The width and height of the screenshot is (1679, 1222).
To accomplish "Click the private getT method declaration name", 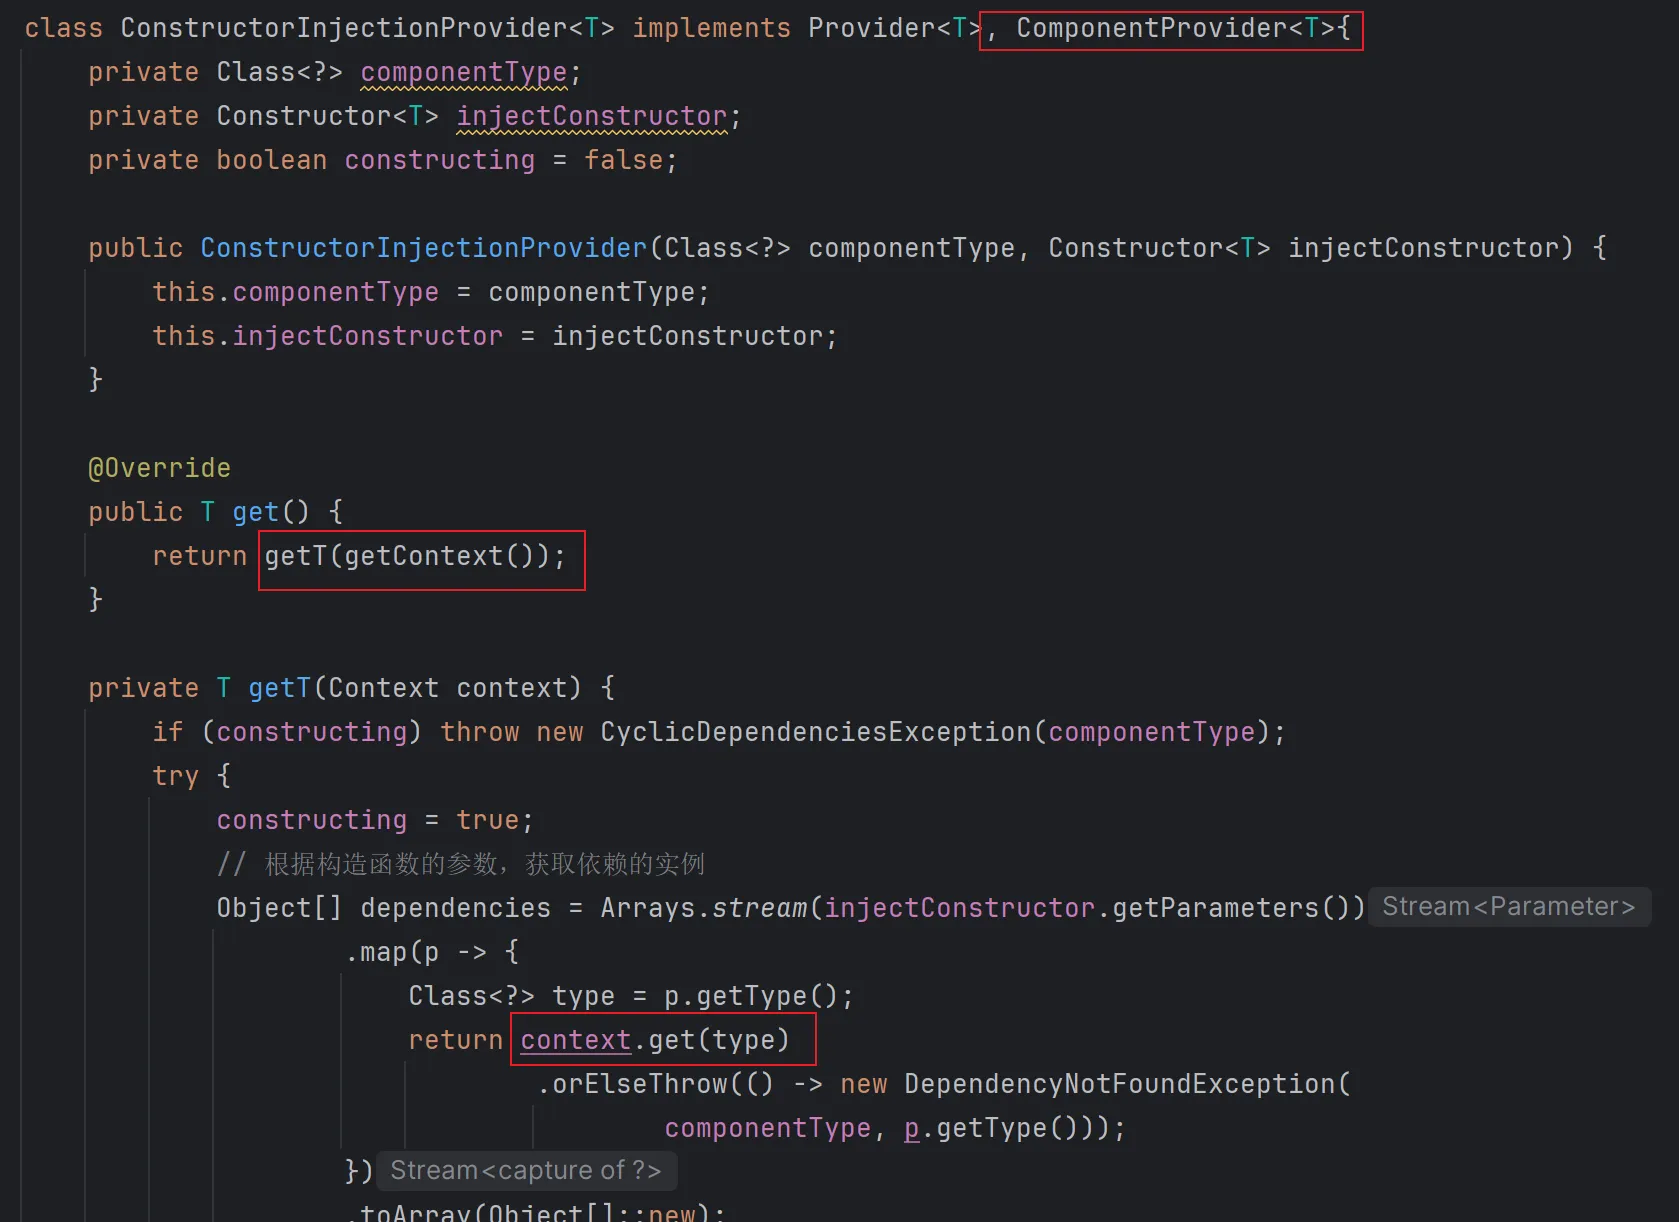I will pos(279,688).
